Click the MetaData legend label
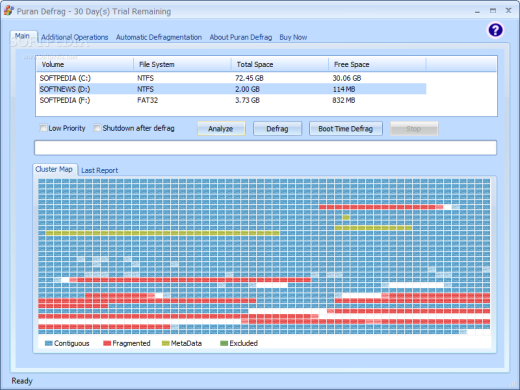 point(186,343)
